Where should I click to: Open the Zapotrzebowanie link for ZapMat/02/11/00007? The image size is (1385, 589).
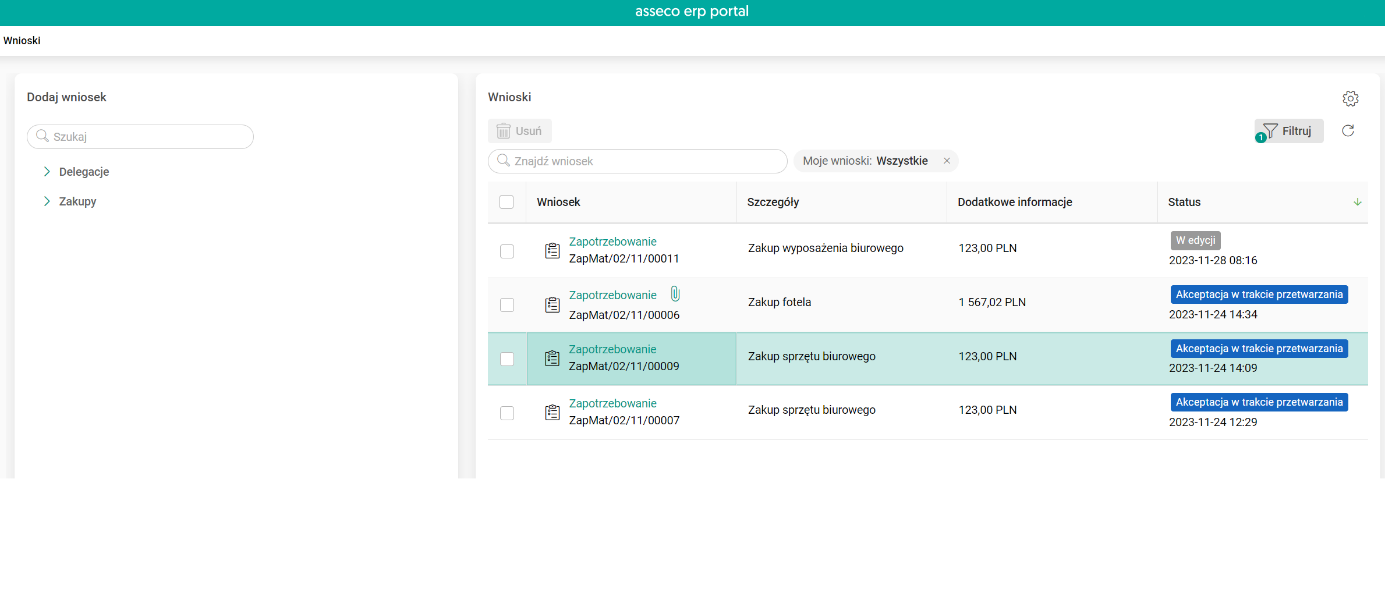(612, 403)
